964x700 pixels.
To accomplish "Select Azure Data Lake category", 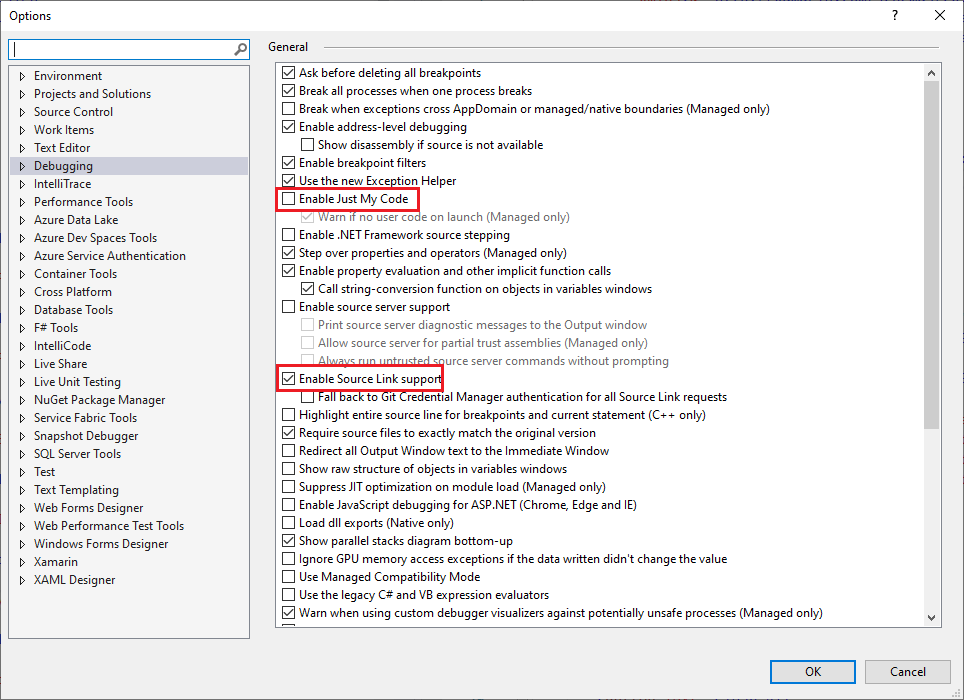I will click(76, 219).
